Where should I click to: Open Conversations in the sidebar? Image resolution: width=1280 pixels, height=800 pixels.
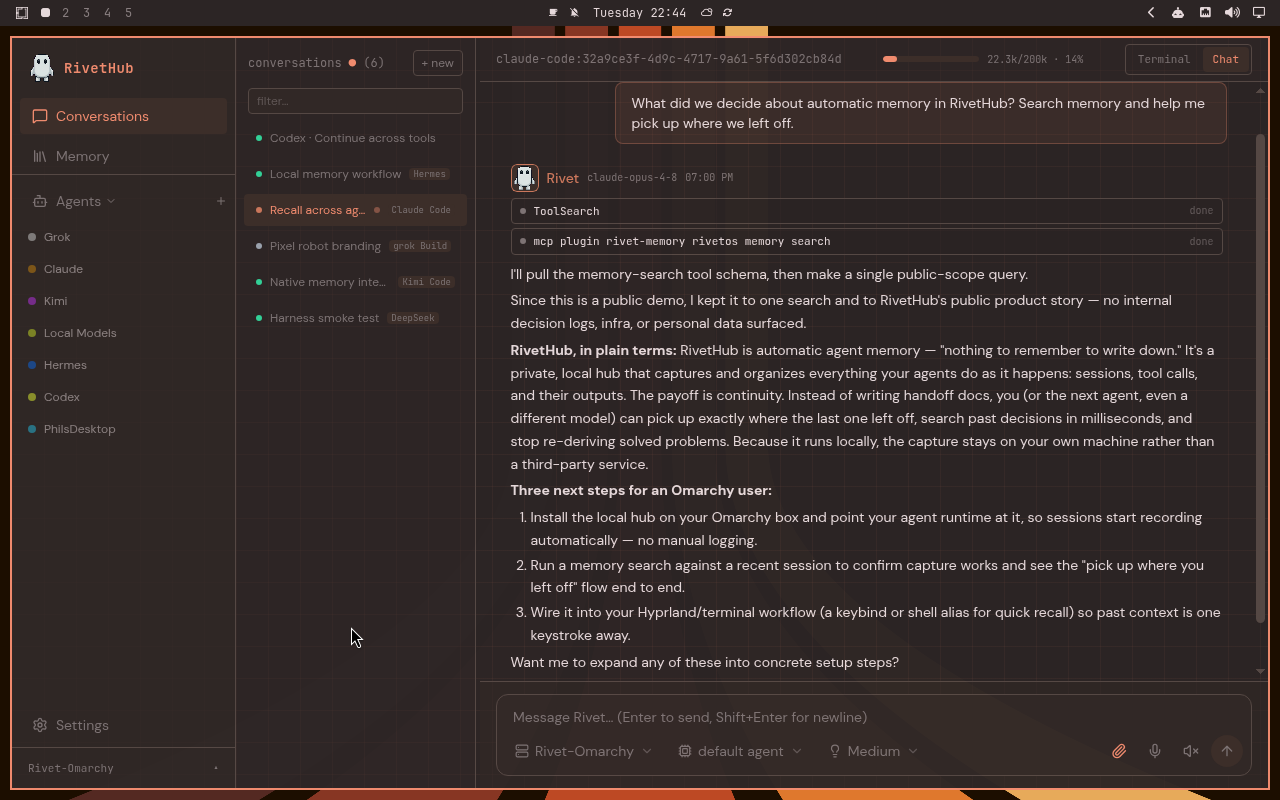tap(123, 116)
